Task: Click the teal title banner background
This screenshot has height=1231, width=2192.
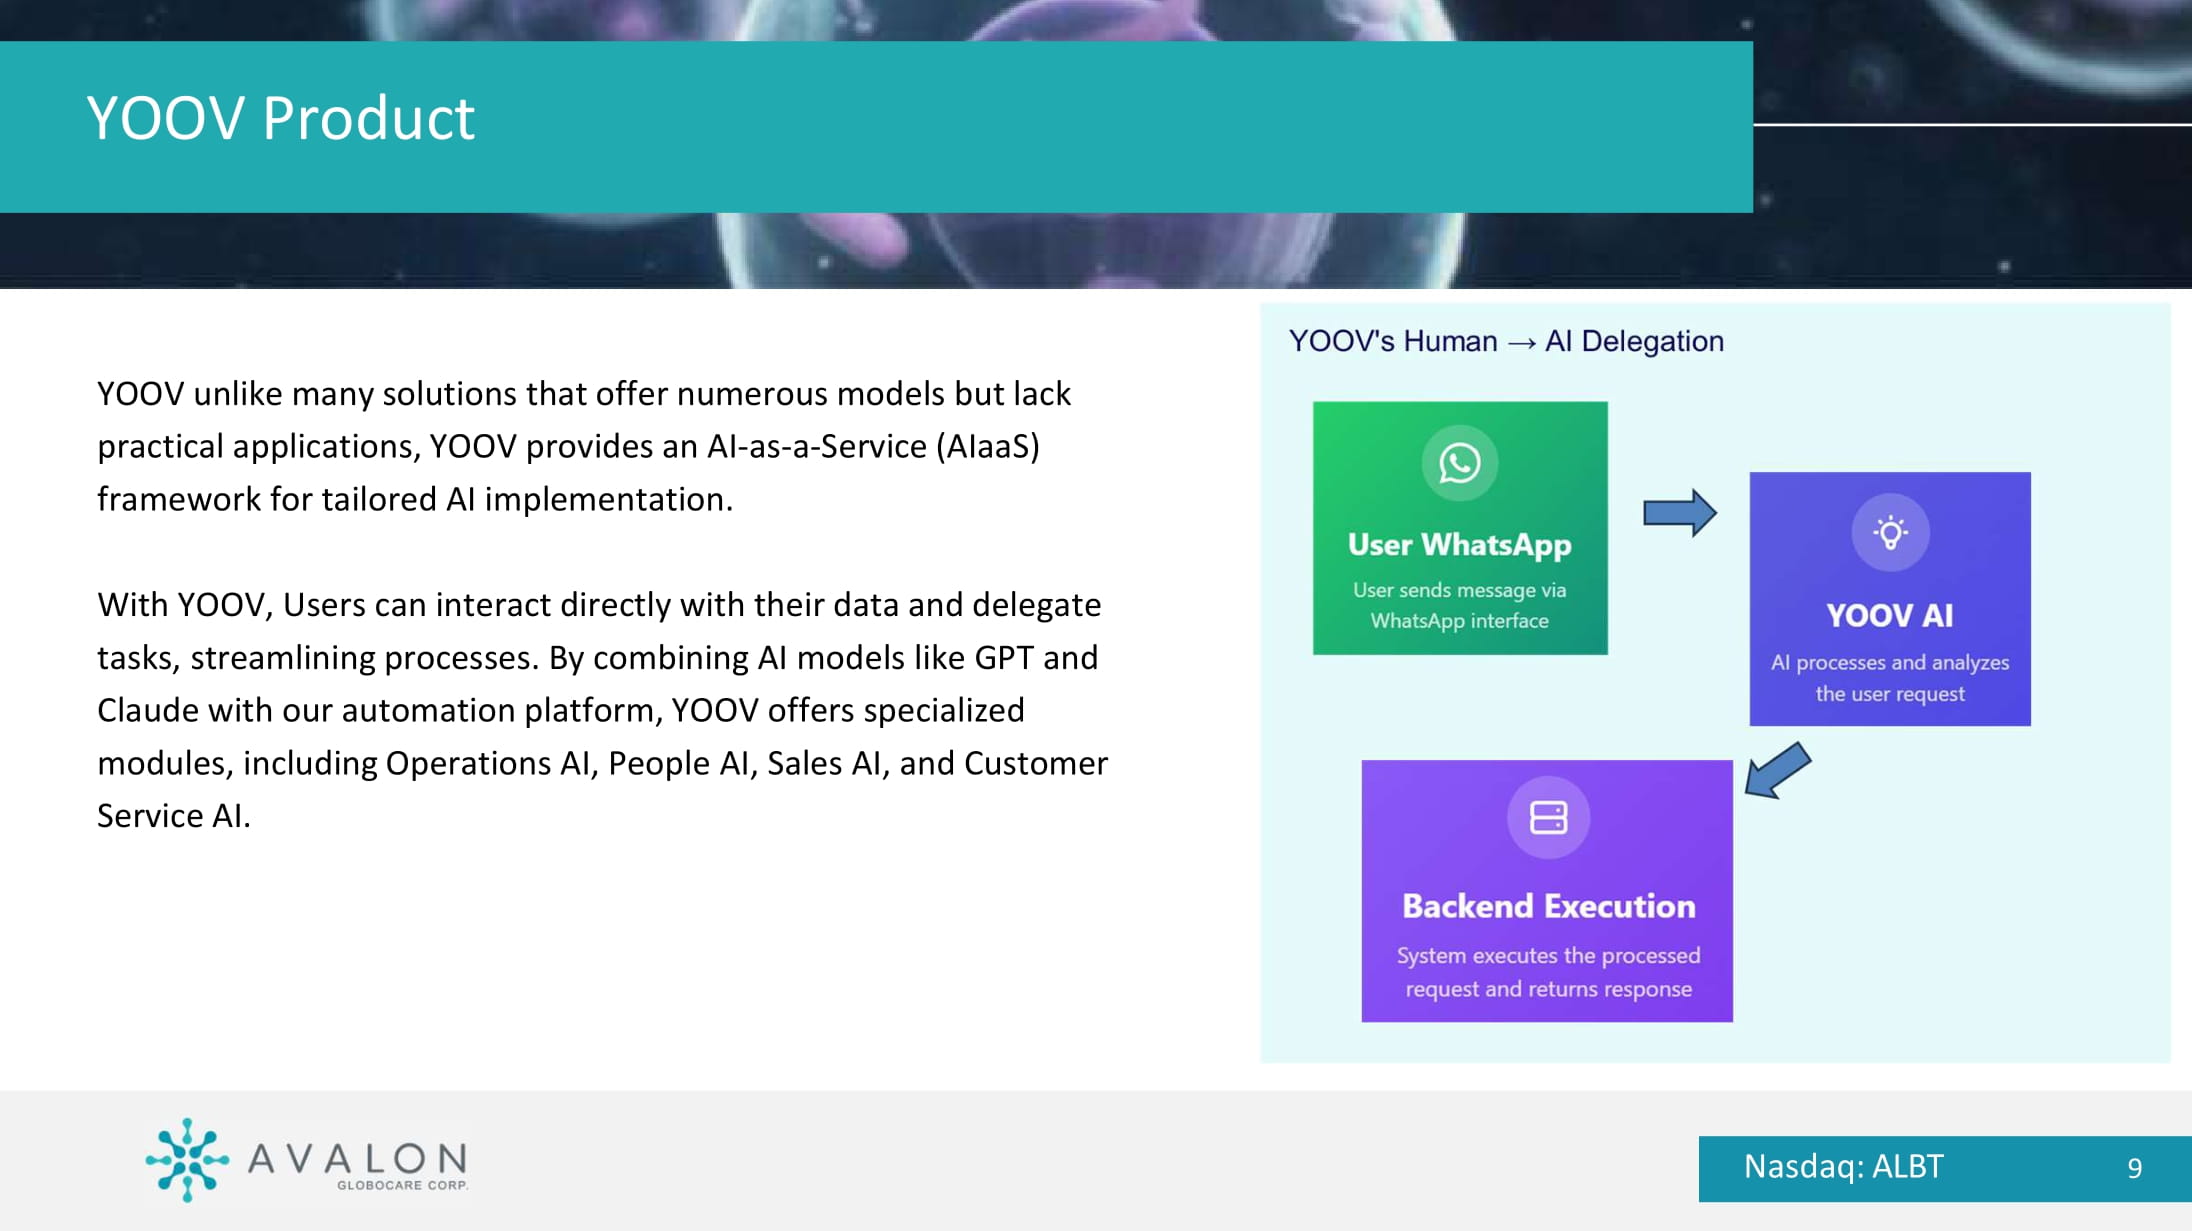Action: tap(1100, 126)
